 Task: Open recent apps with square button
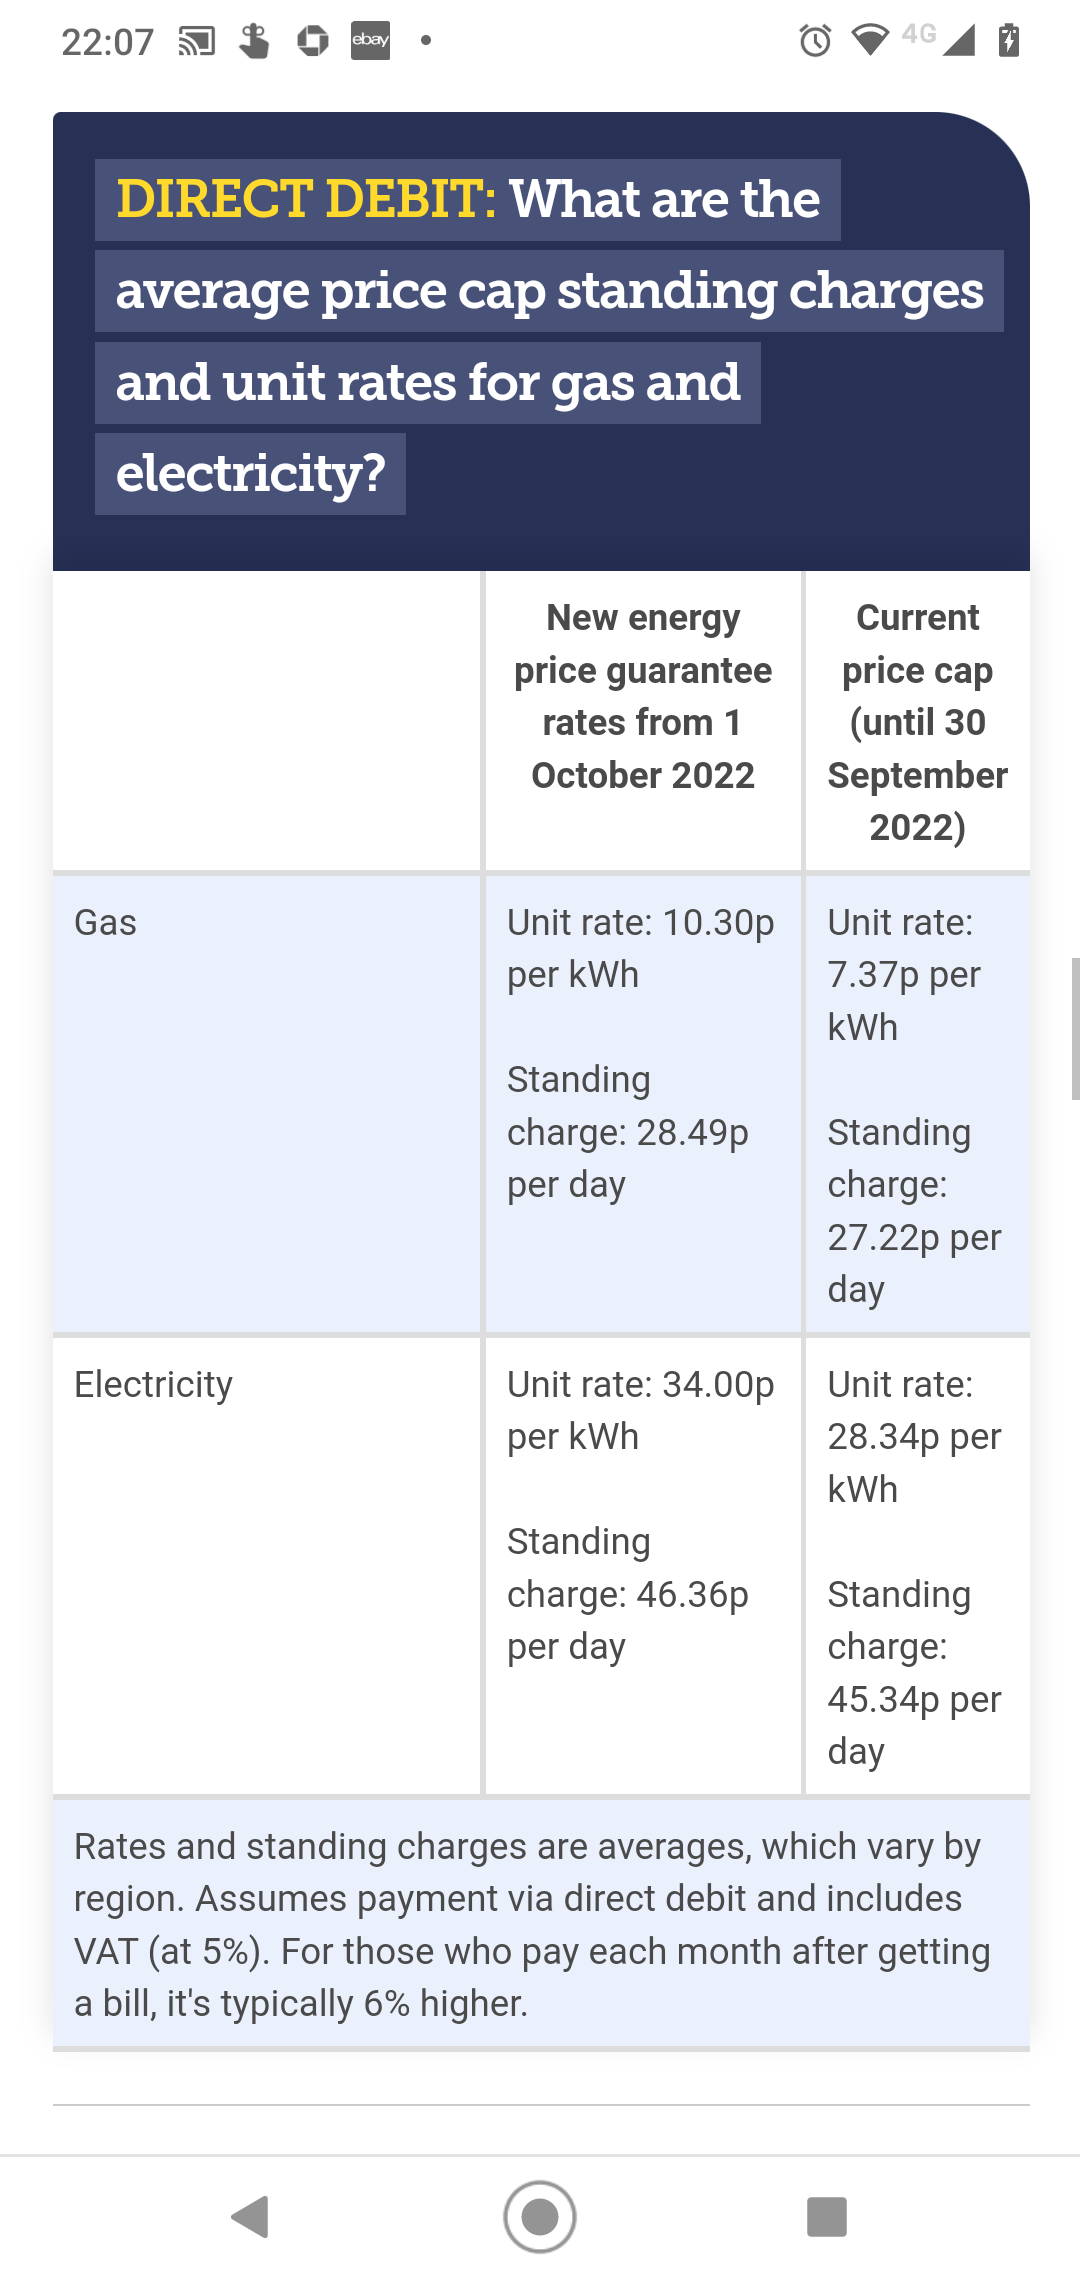point(826,2216)
